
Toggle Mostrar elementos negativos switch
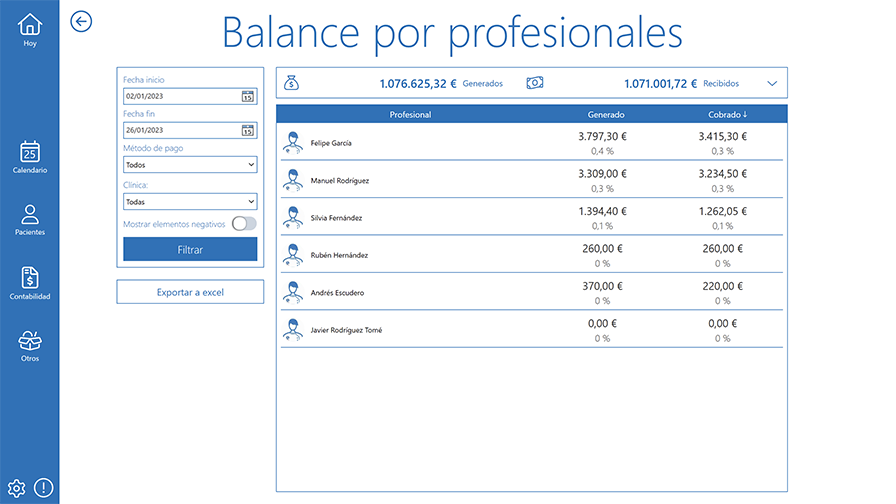pyautogui.click(x=244, y=223)
